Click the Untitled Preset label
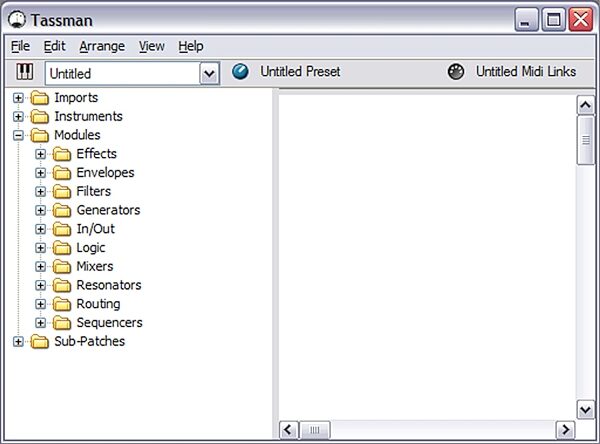 (300, 72)
